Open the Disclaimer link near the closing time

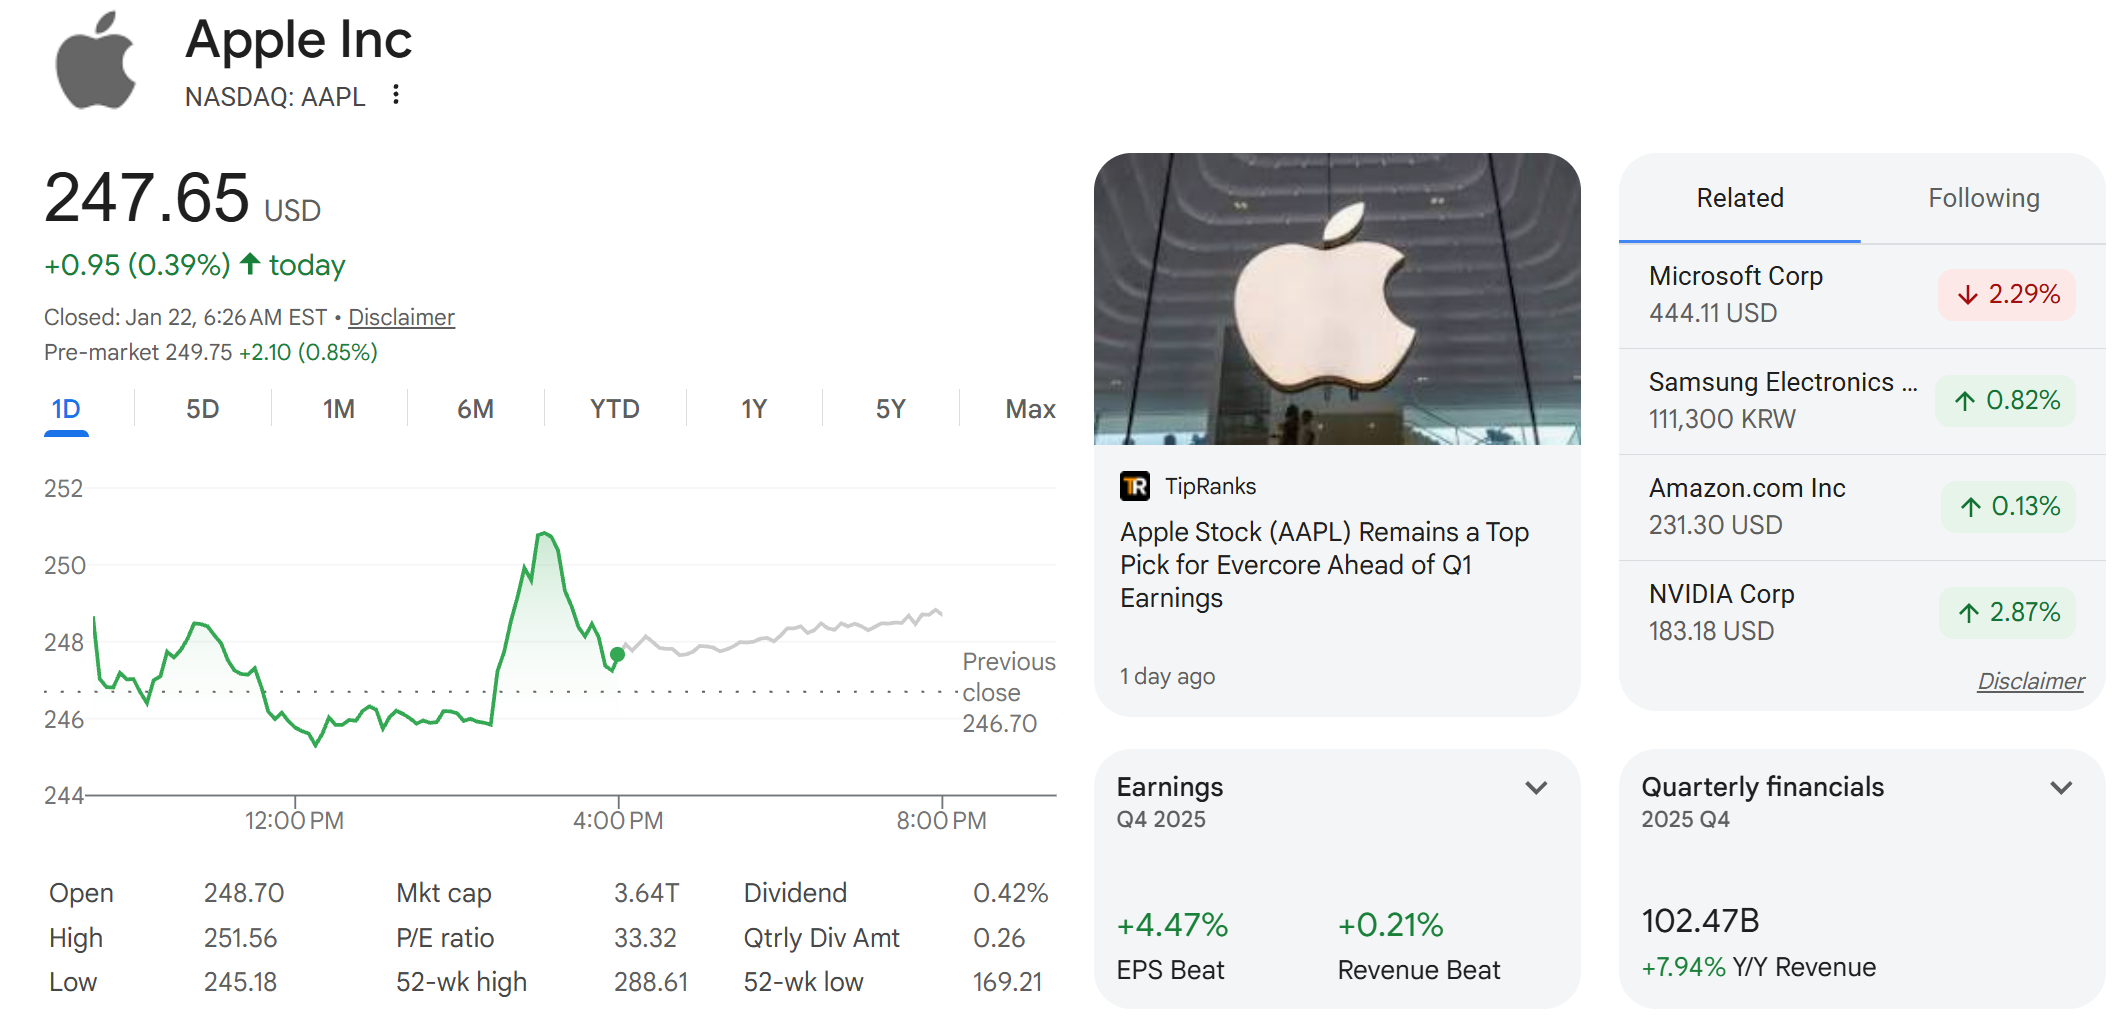(401, 317)
